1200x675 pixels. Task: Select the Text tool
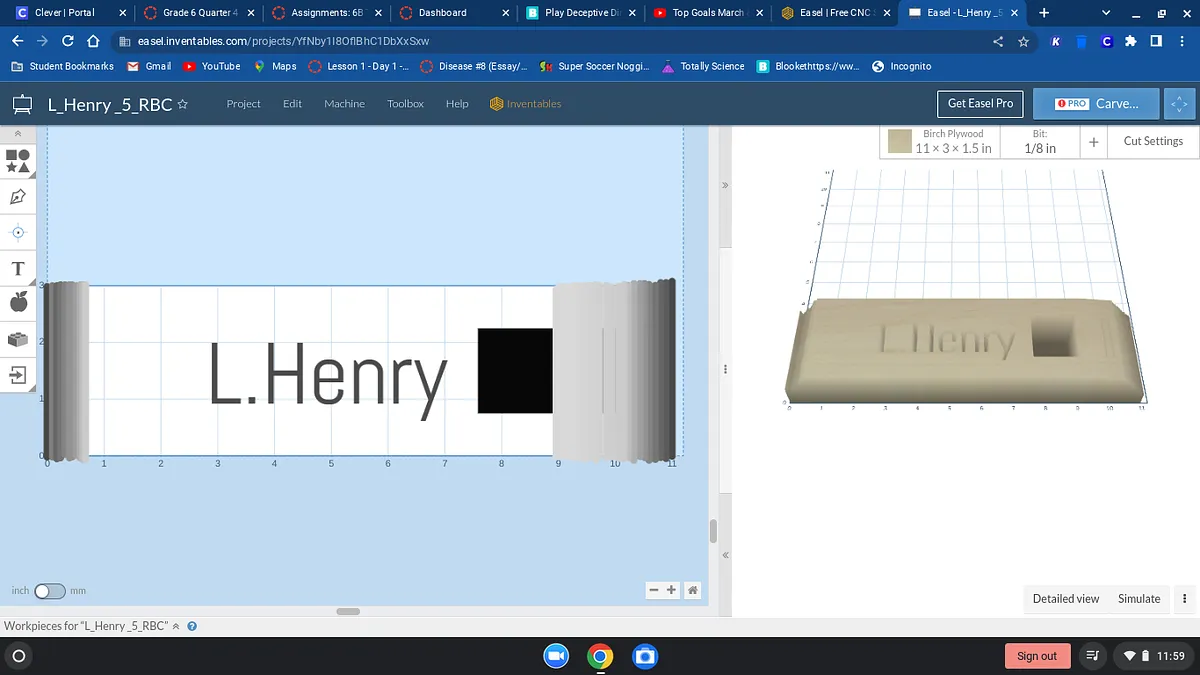[18, 269]
